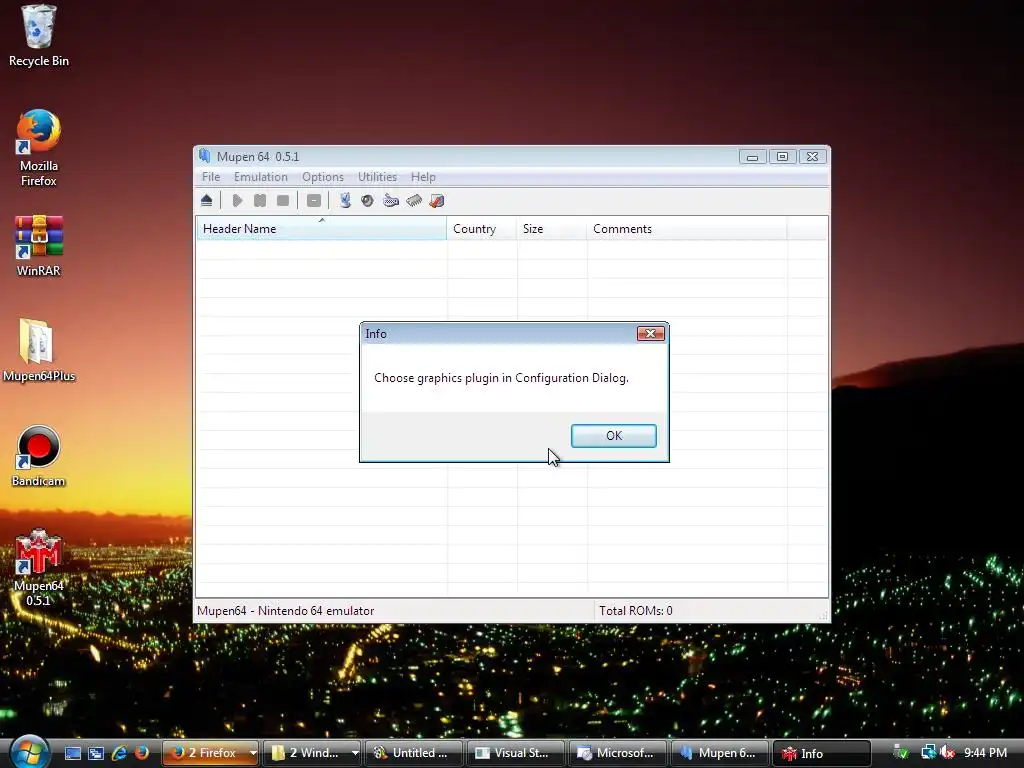Open the Utilities menu
This screenshot has width=1024, height=768.
pos(377,177)
